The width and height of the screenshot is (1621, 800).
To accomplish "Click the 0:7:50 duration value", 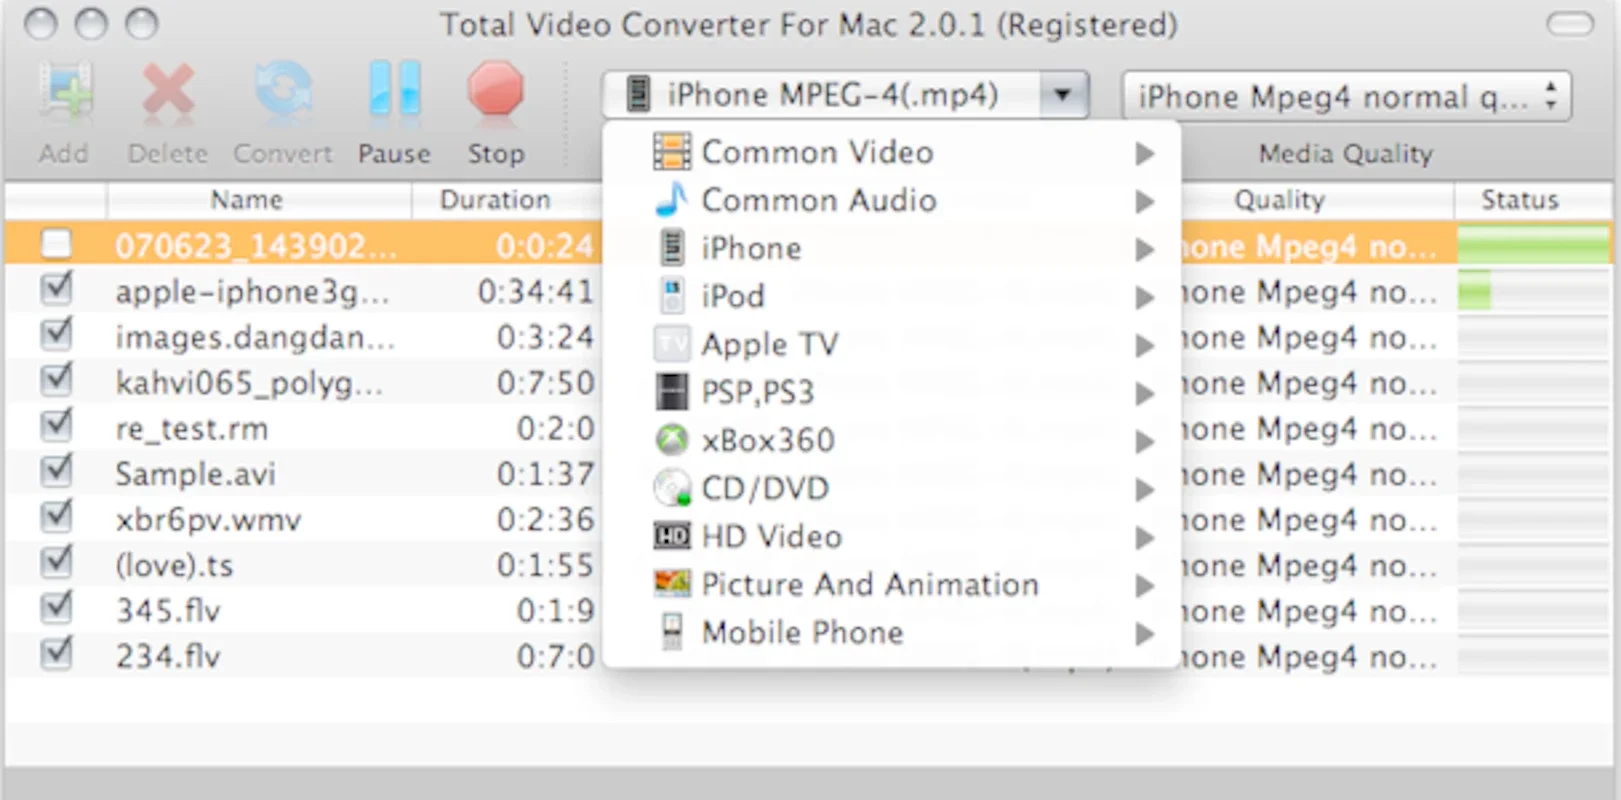I will coord(545,382).
